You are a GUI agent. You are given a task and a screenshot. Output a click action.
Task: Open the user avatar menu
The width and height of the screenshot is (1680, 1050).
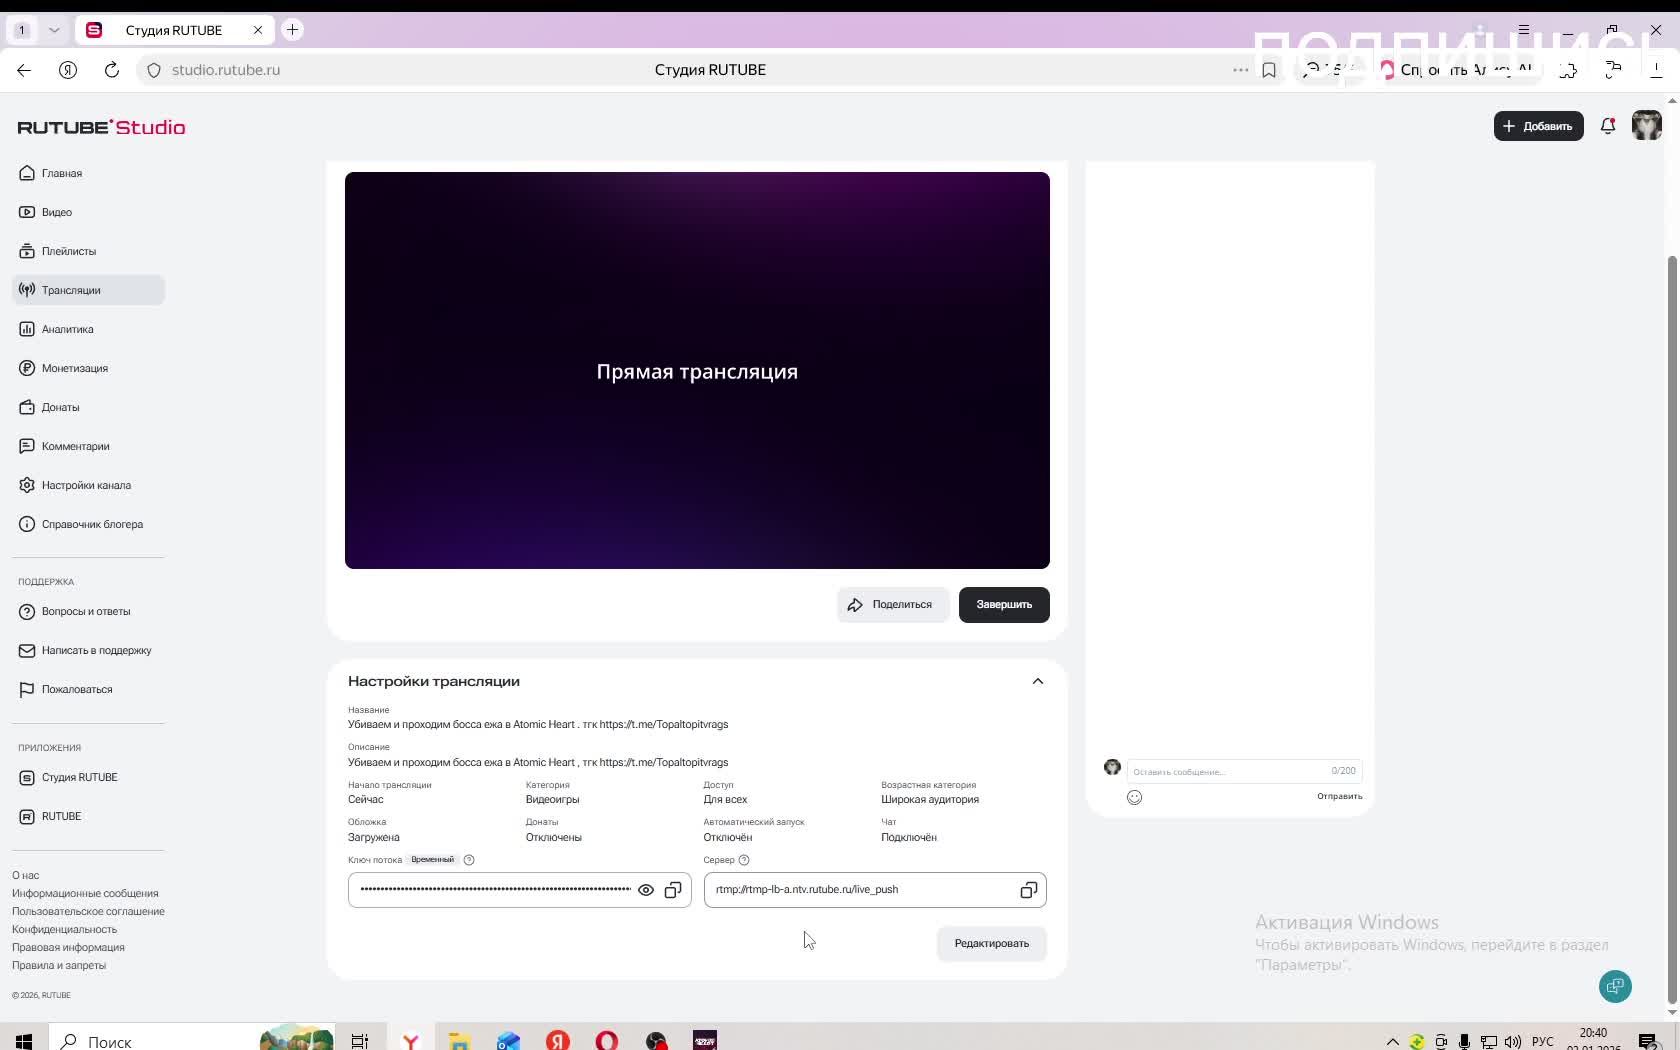tap(1646, 126)
